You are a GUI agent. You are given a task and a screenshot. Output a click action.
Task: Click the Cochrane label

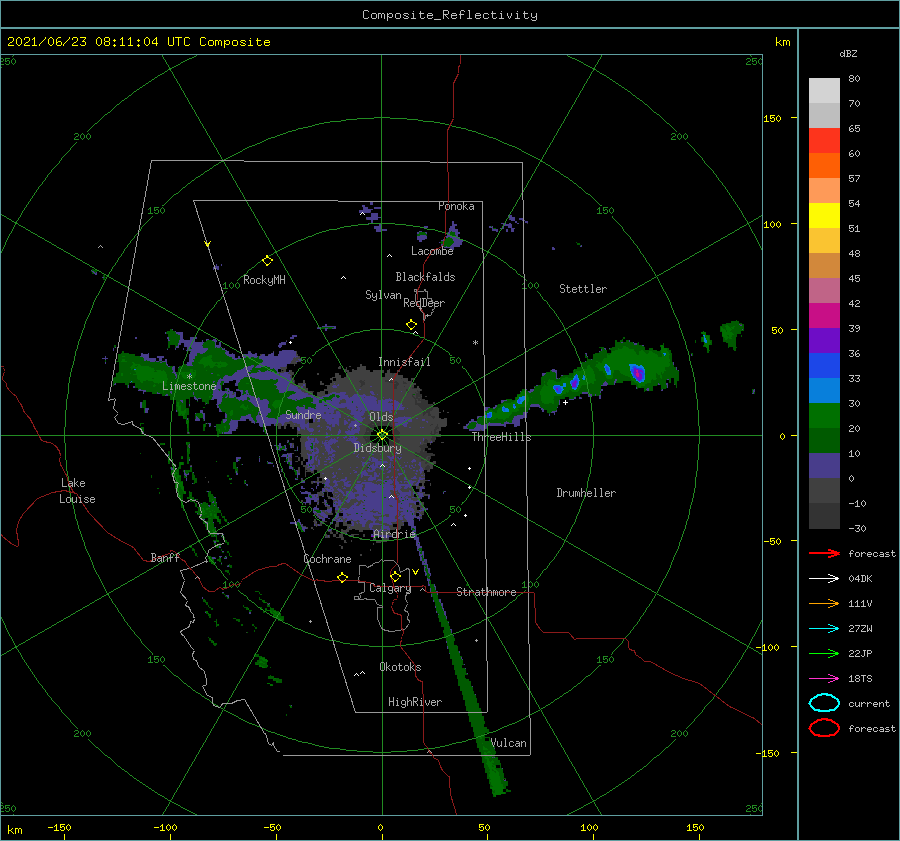(327, 559)
